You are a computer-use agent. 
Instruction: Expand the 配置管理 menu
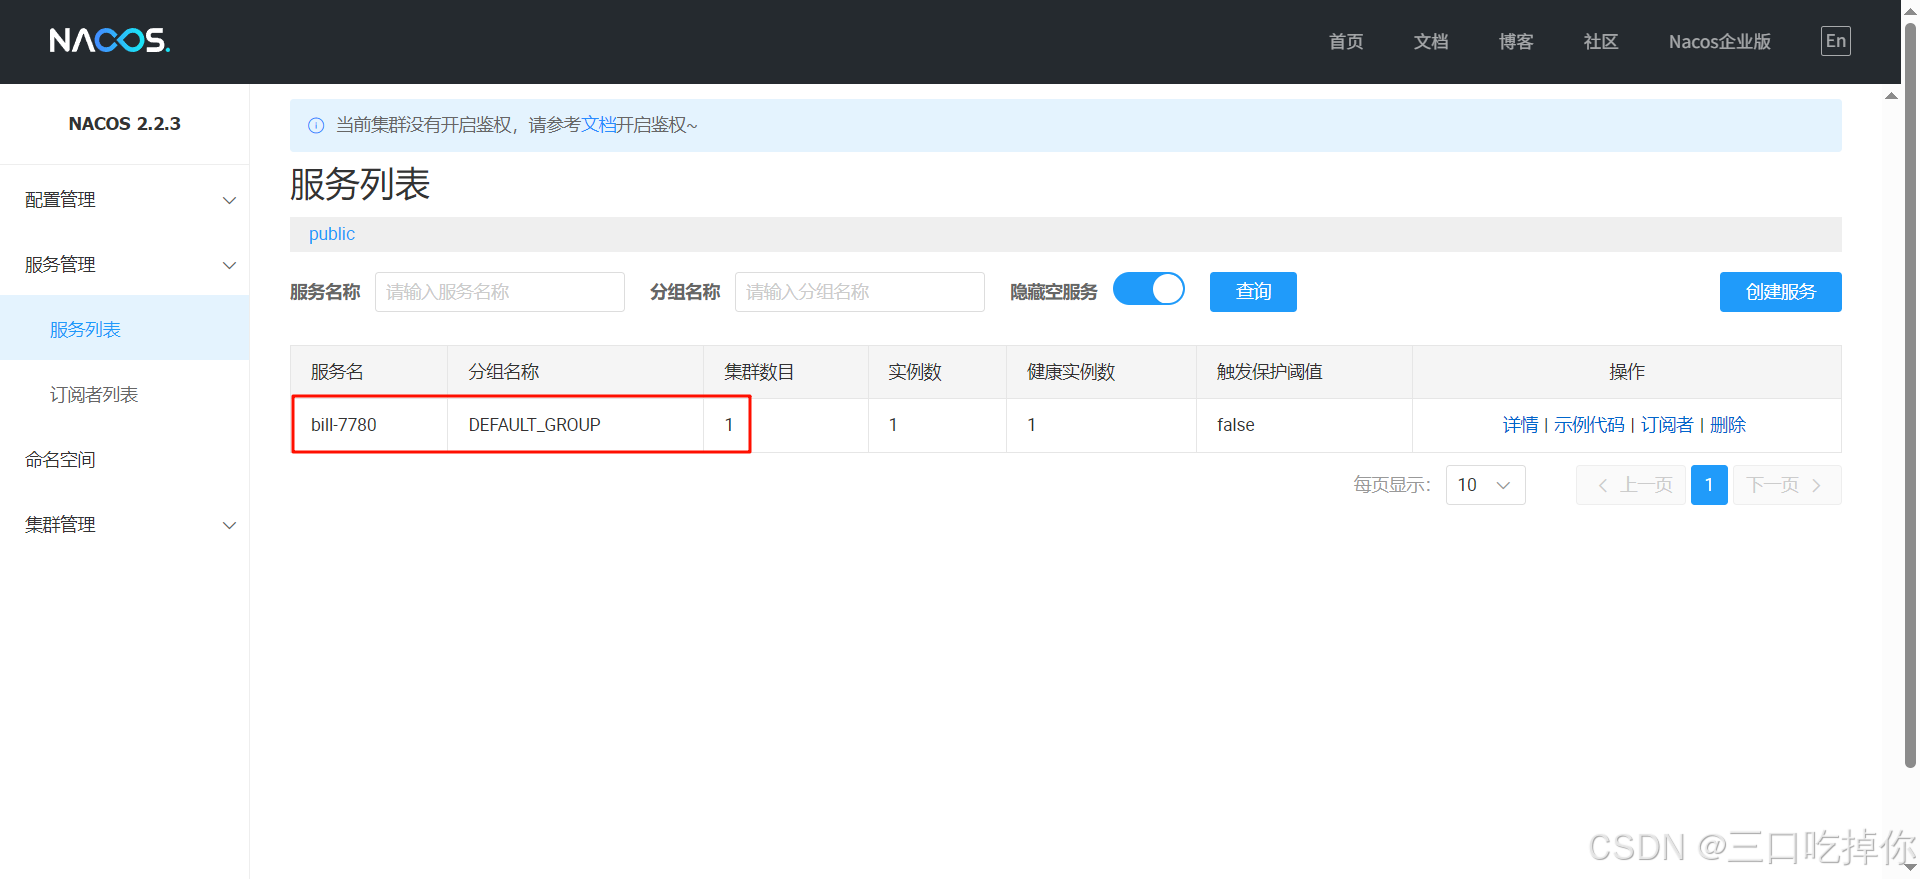click(124, 200)
